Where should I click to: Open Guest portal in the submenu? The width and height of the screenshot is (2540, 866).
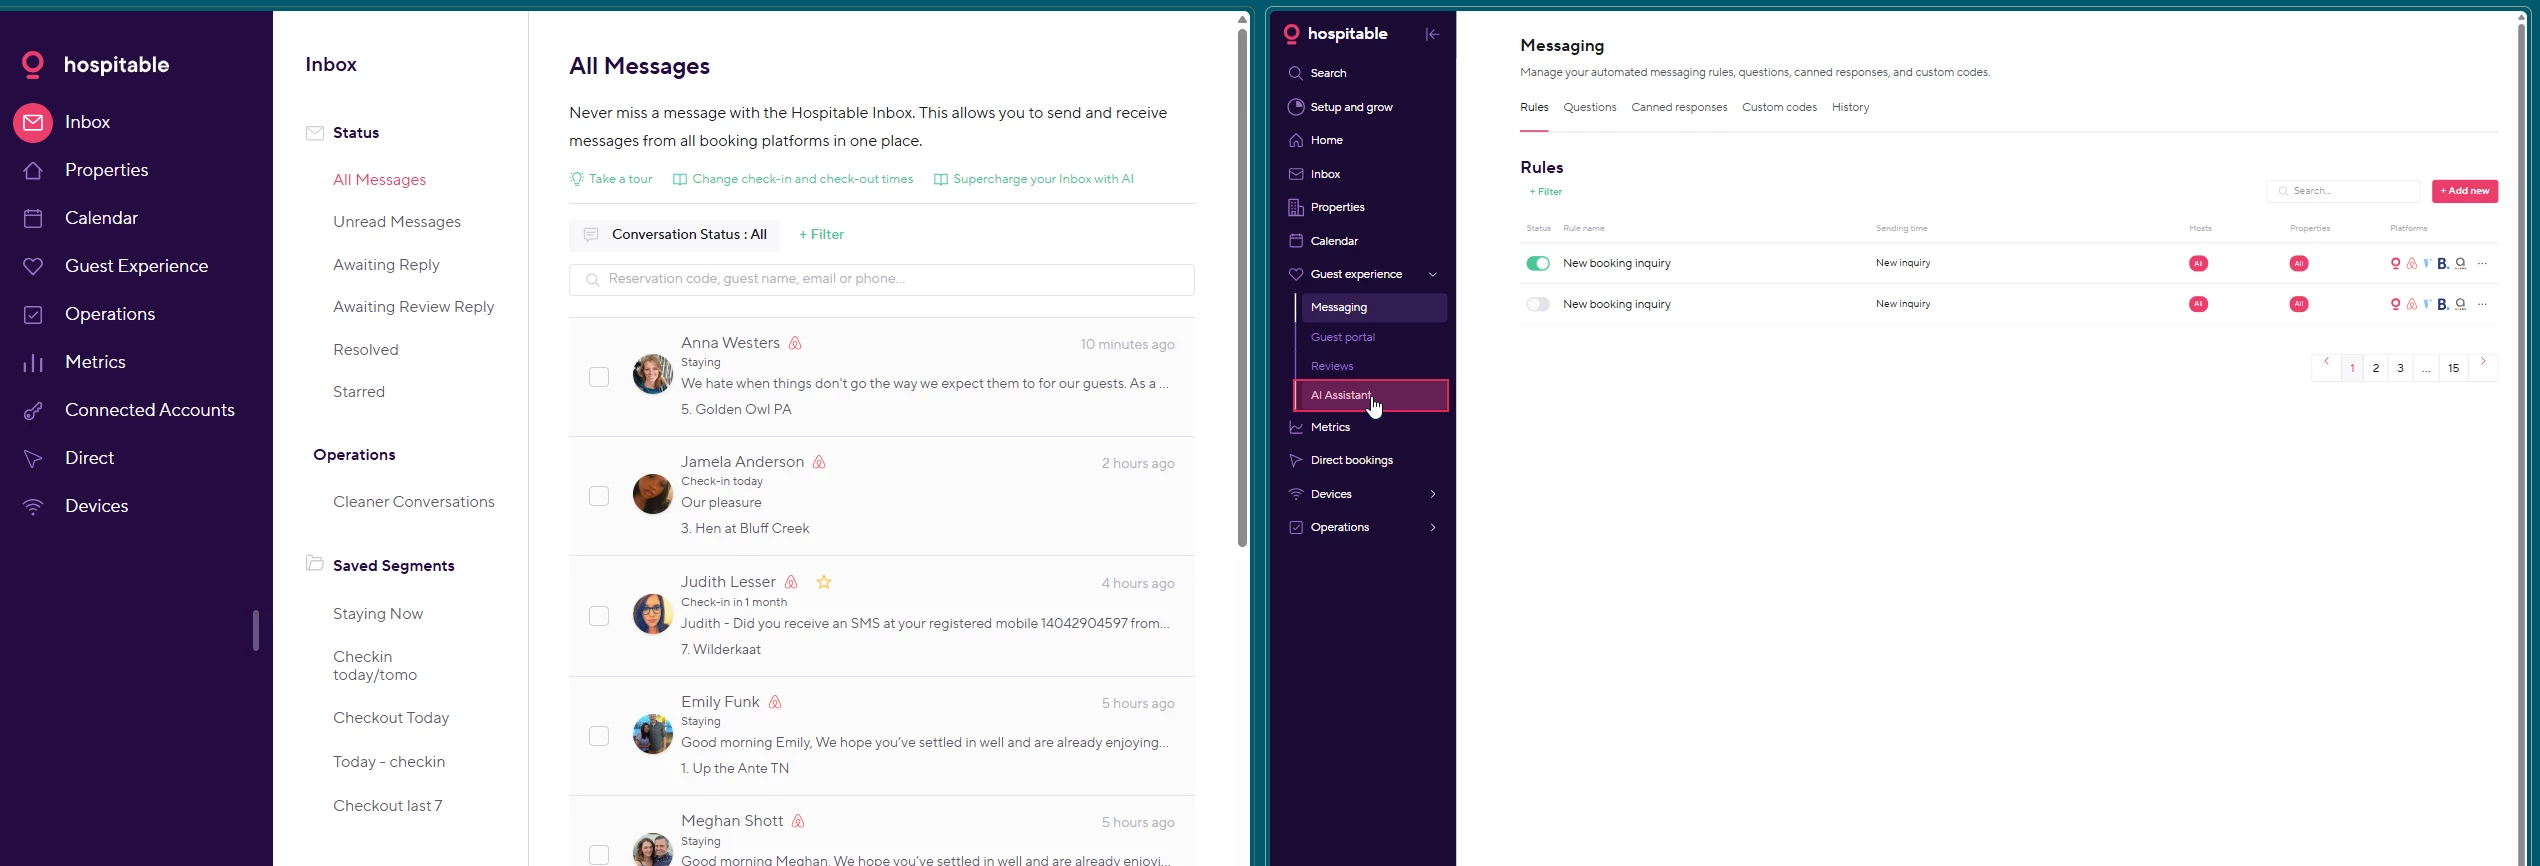pyautogui.click(x=1342, y=337)
